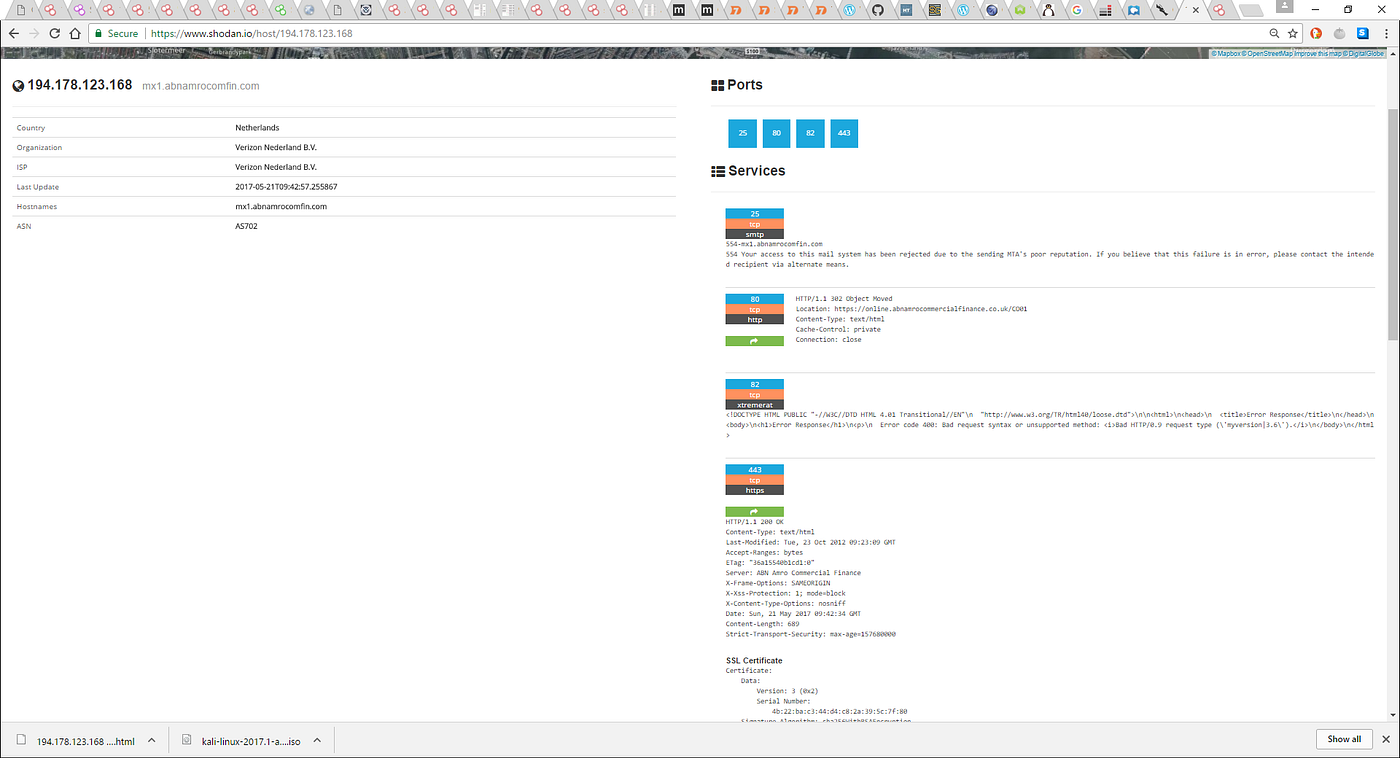The height and width of the screenshot is (758, 1400).
Task: Open the port 82 tile
Action: point(810,133)
